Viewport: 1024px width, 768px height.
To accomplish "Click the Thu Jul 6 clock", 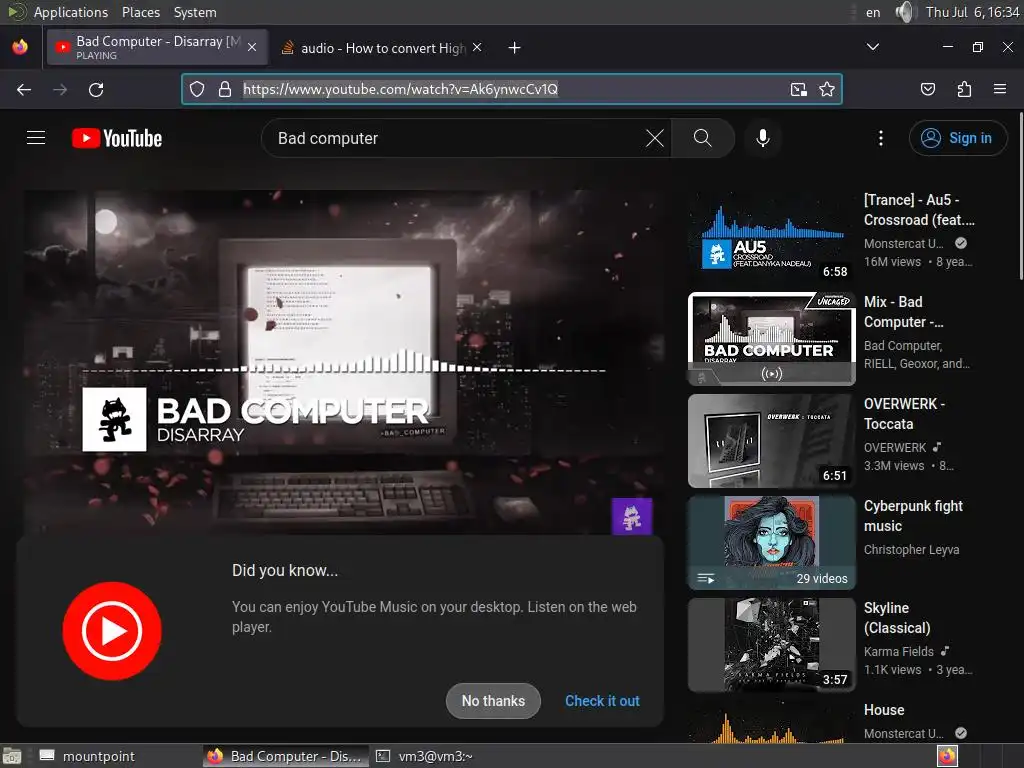I will coord(972,12).
